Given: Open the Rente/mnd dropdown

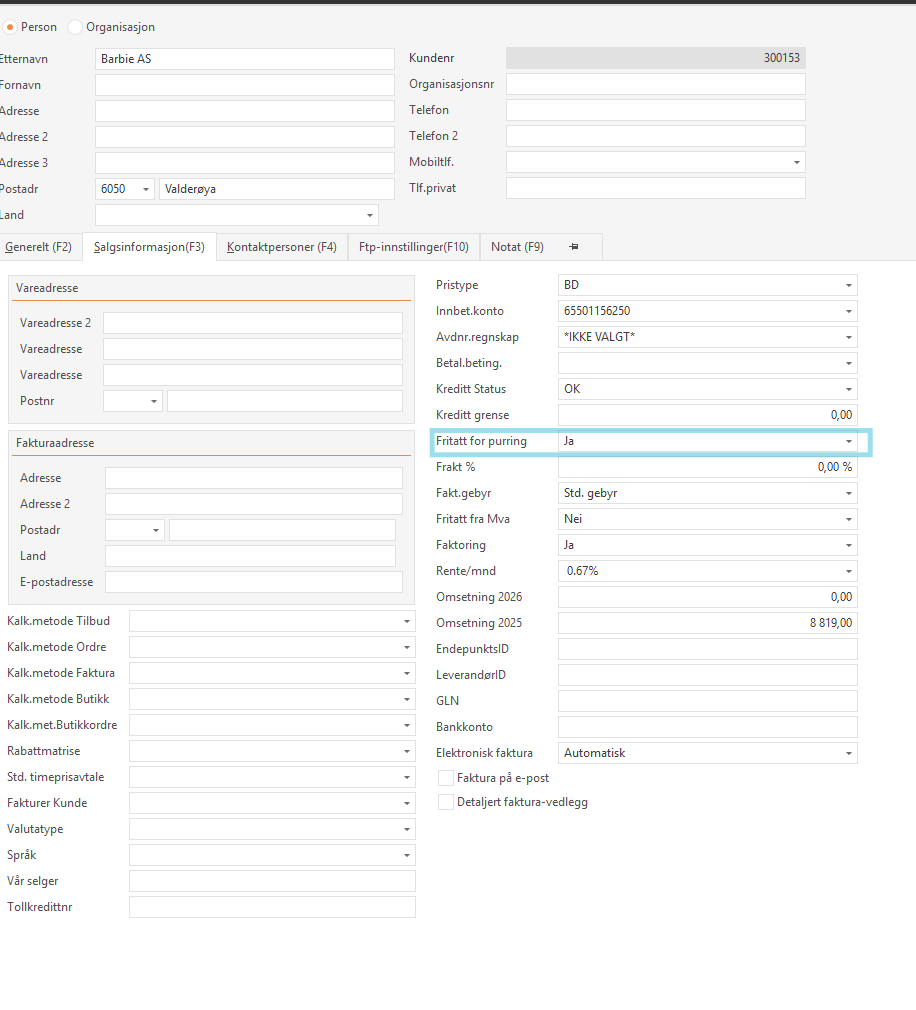Looking at the screenshot, I should click(849, 571).
